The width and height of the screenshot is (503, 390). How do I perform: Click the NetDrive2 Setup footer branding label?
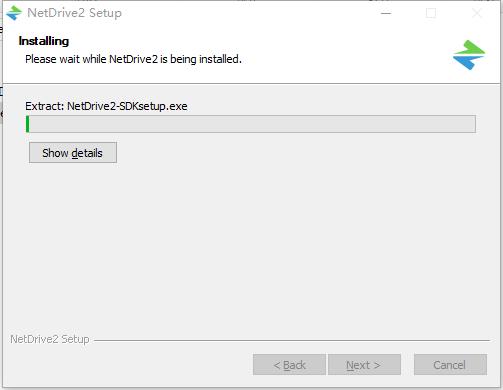[50, 339]
